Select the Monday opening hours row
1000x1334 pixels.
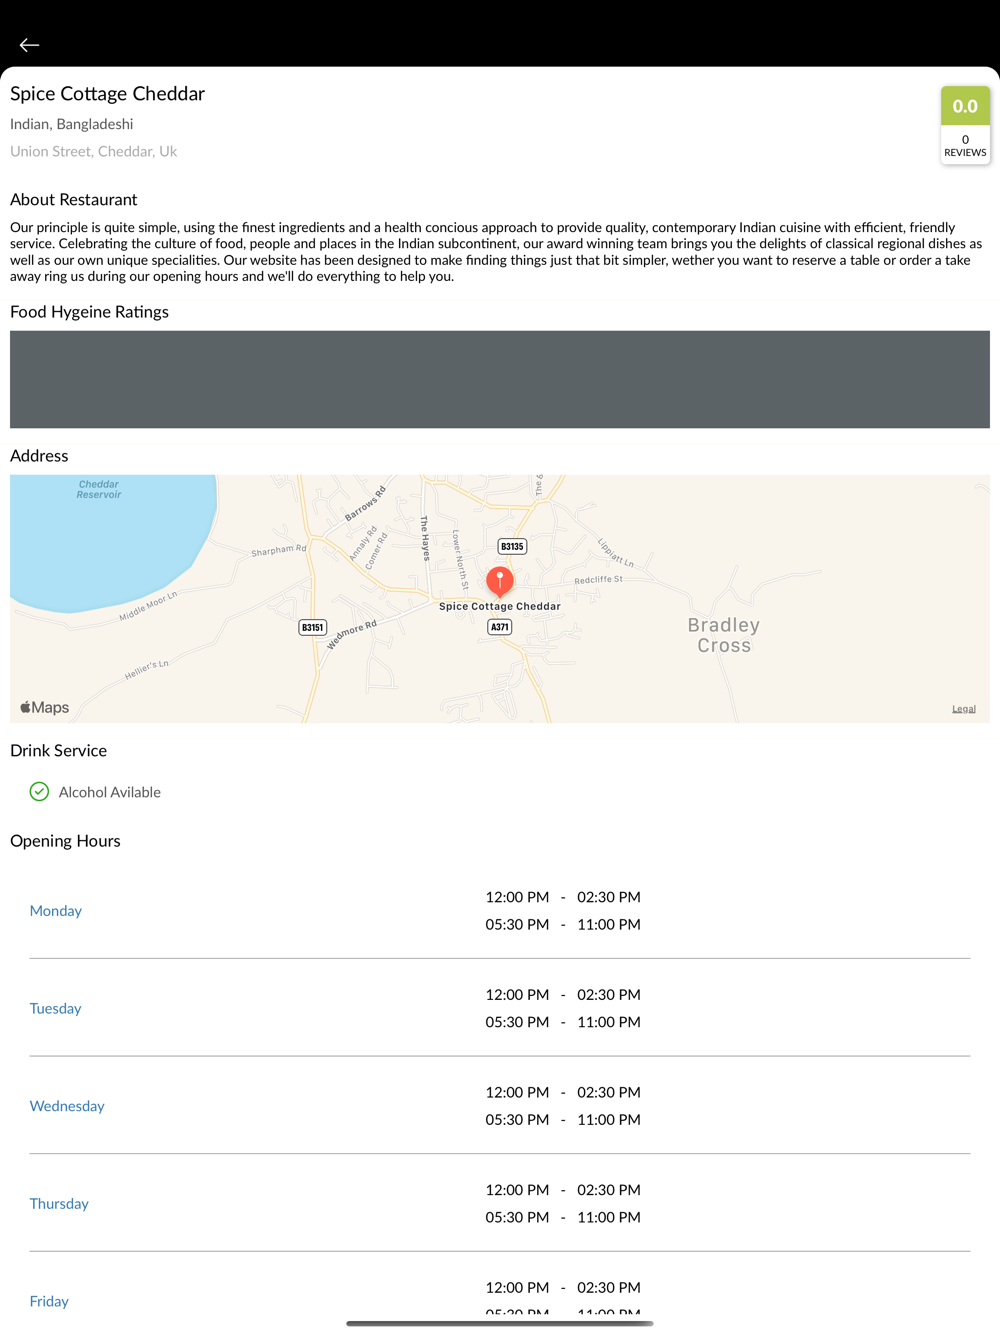[x=500, y=911]
